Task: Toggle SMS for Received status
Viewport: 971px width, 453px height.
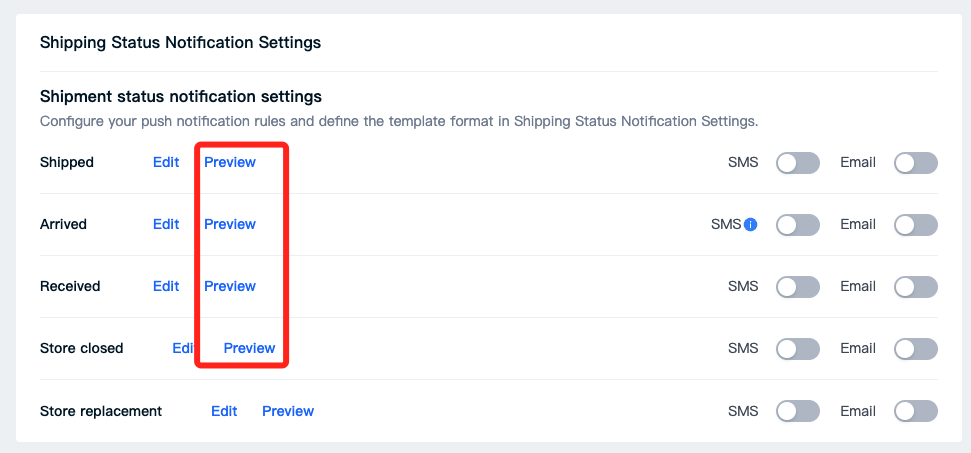Action: [x=798, y=287]
